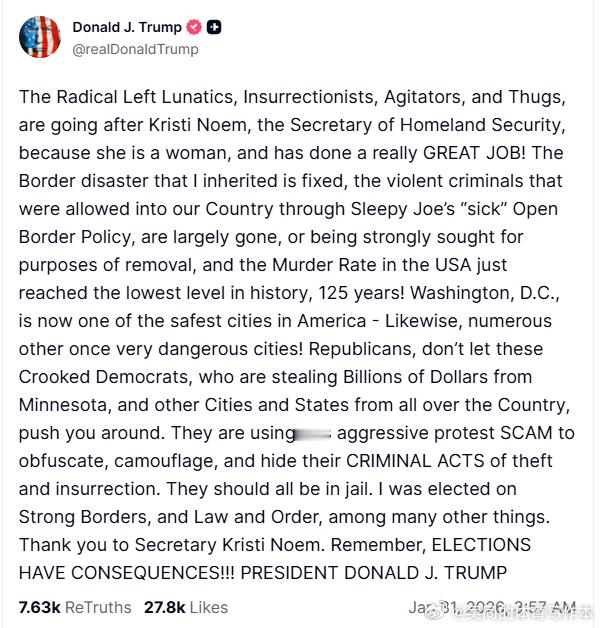Open the Donald J. Trump display name
601x628 pixels.
(127, 28)
